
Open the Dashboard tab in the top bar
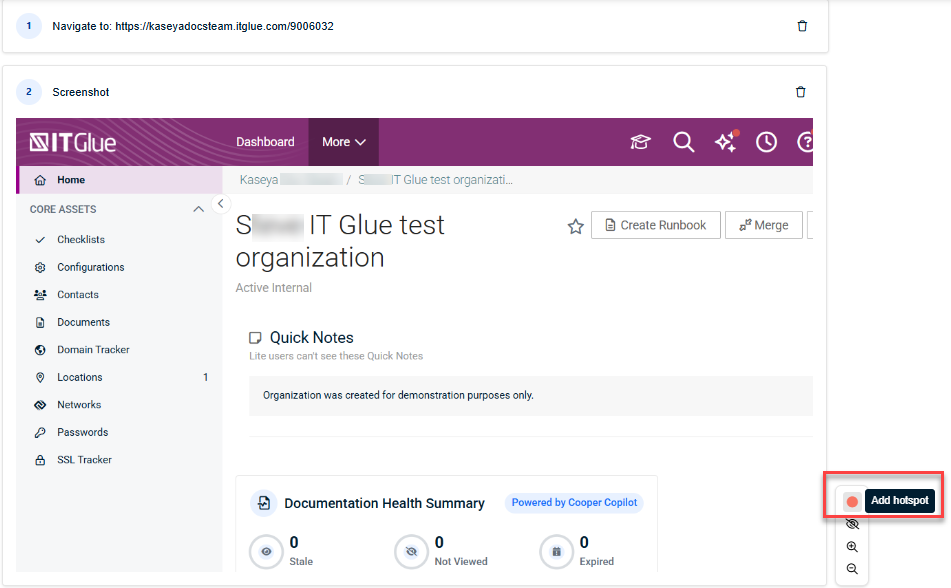pos(265,142)
